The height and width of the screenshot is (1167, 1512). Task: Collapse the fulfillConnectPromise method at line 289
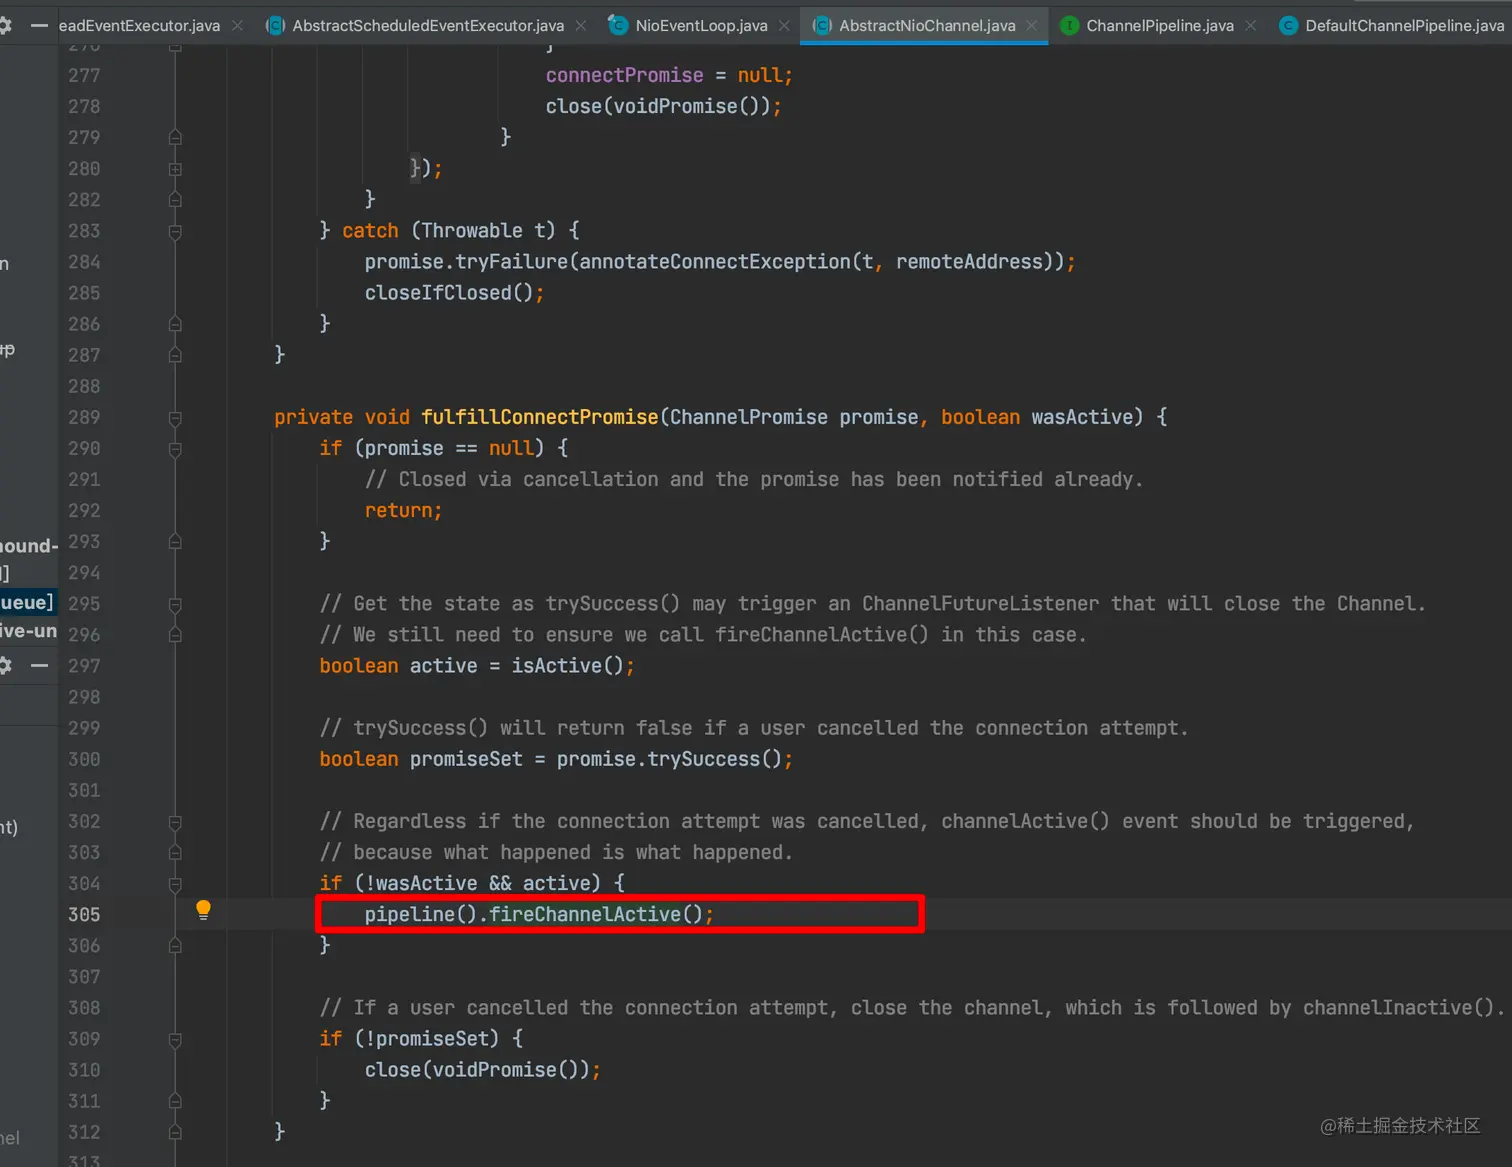[175, 417]
